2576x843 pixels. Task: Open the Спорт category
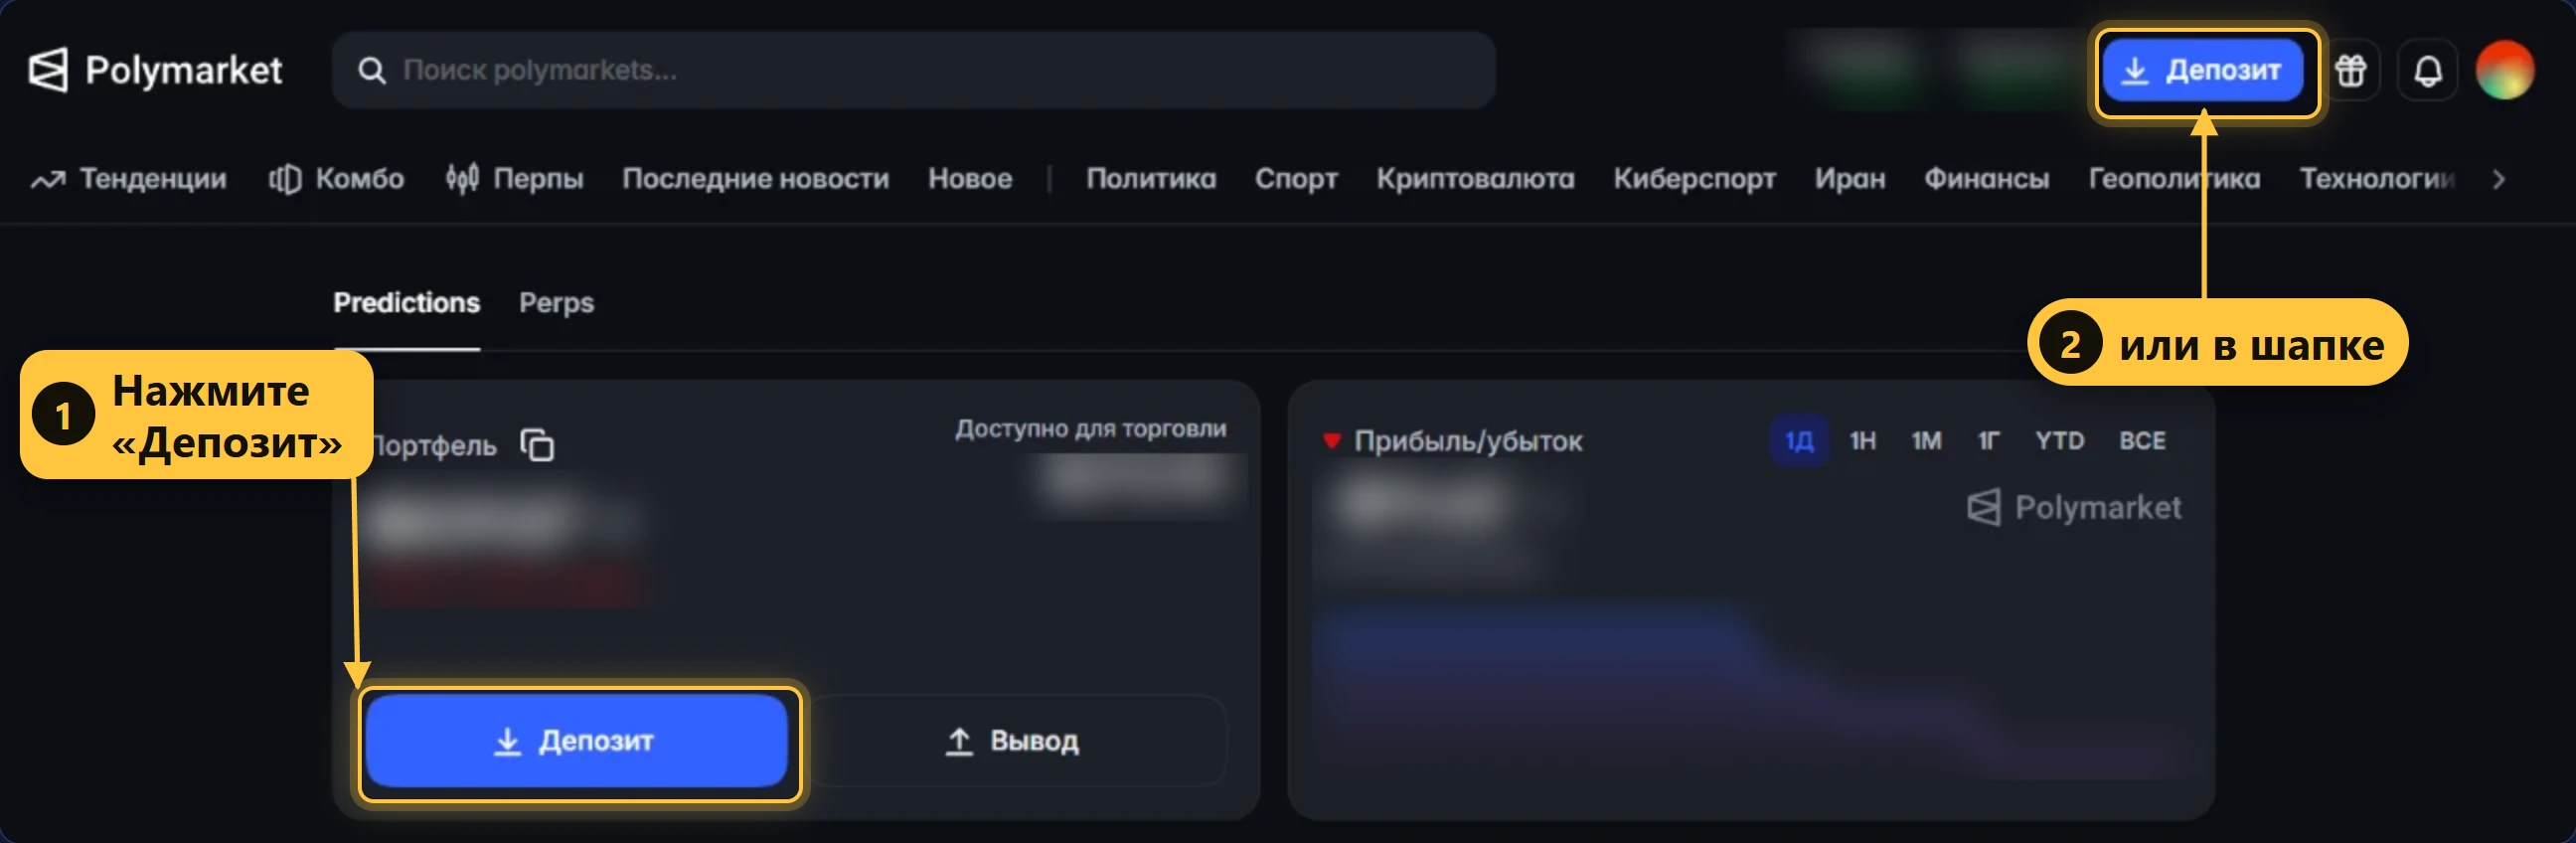coord(1296,179)
